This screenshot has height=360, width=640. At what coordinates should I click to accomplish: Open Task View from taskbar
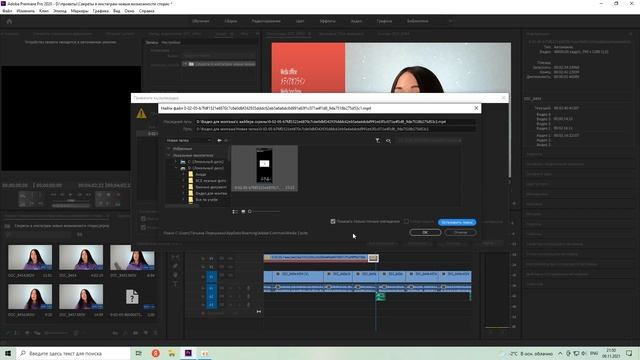click(139, 353)
